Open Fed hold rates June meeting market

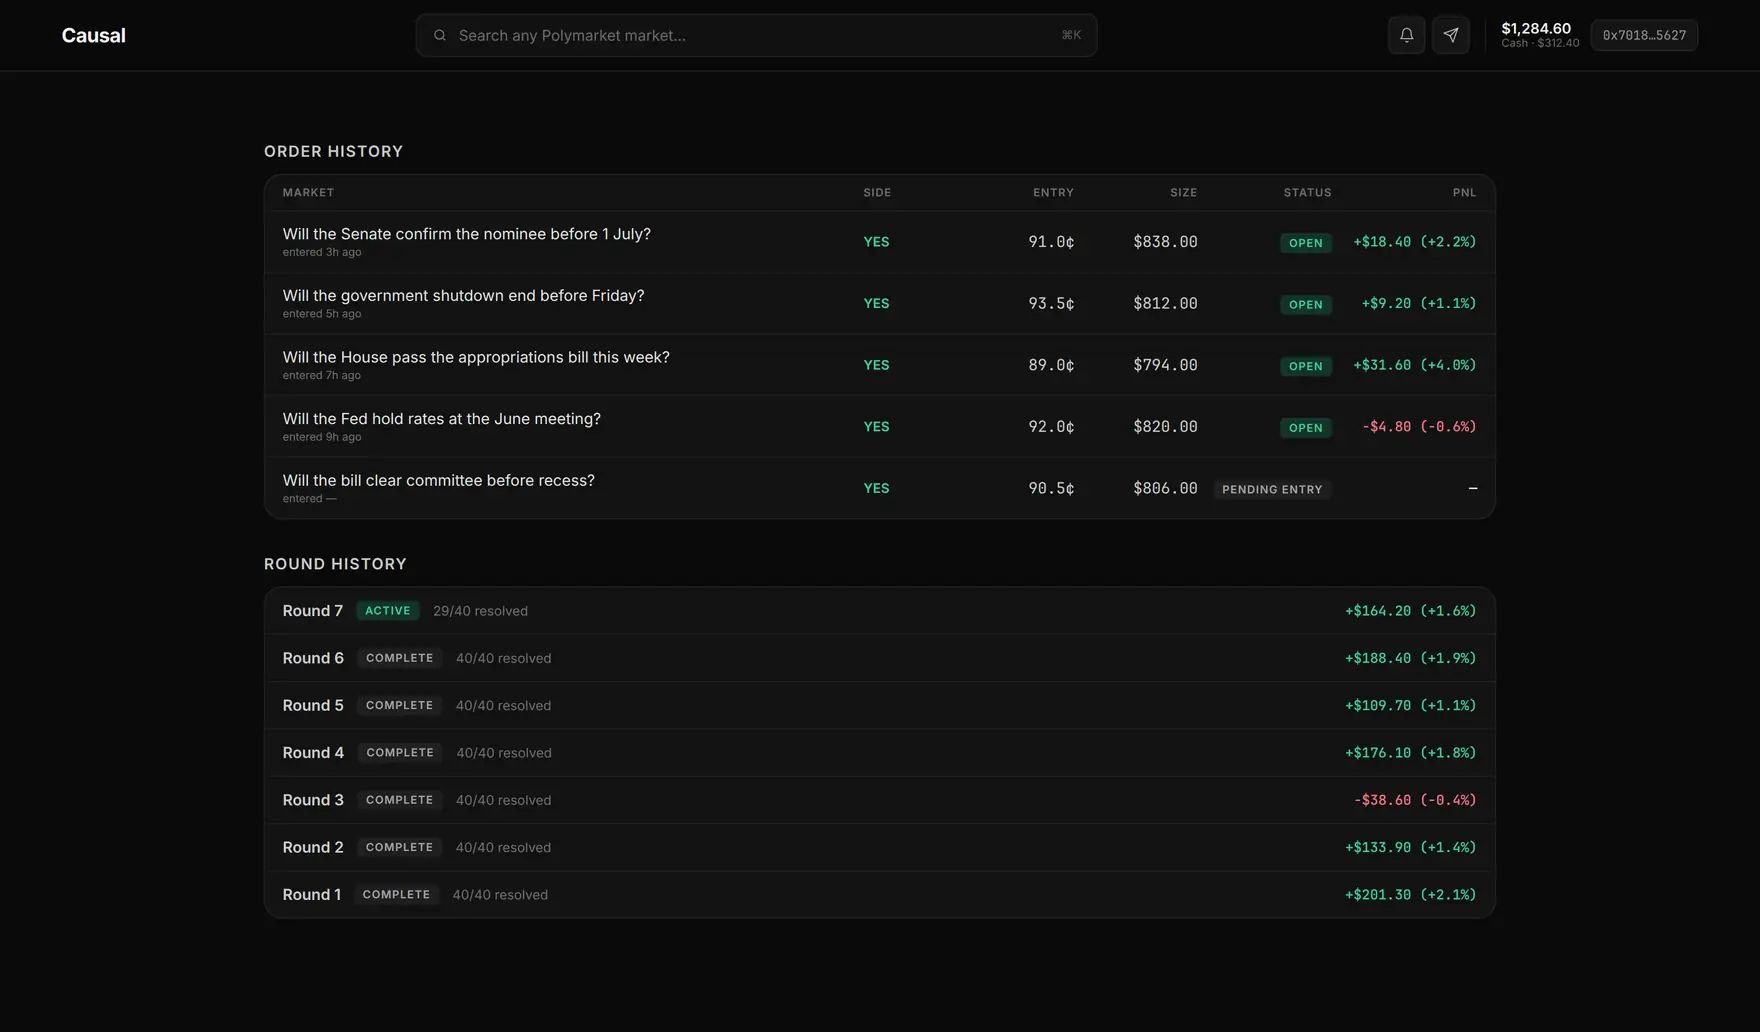point(880,426)
